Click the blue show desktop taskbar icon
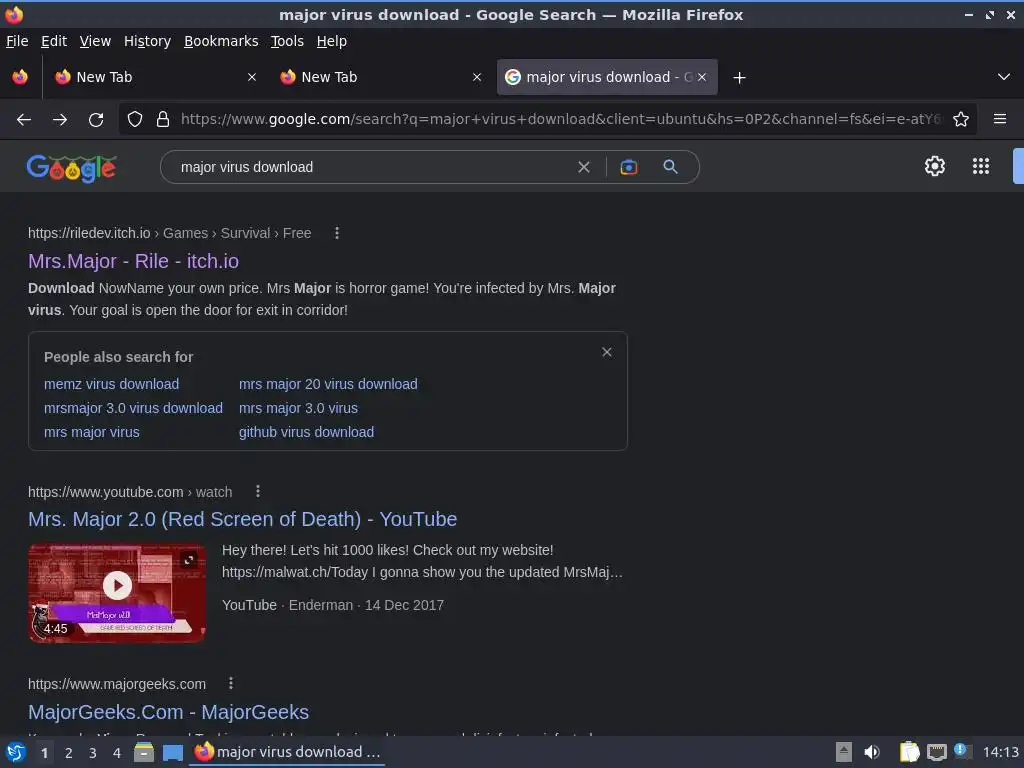 [x=172, y=753]
